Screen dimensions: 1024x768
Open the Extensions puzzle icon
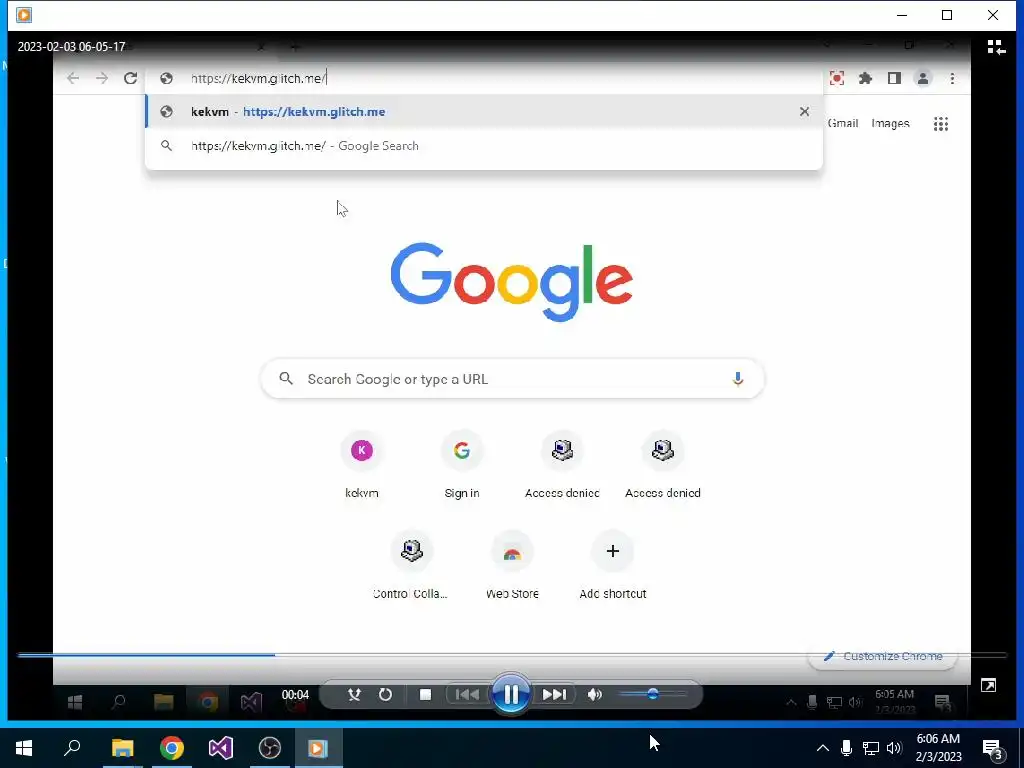coord(865,78)
